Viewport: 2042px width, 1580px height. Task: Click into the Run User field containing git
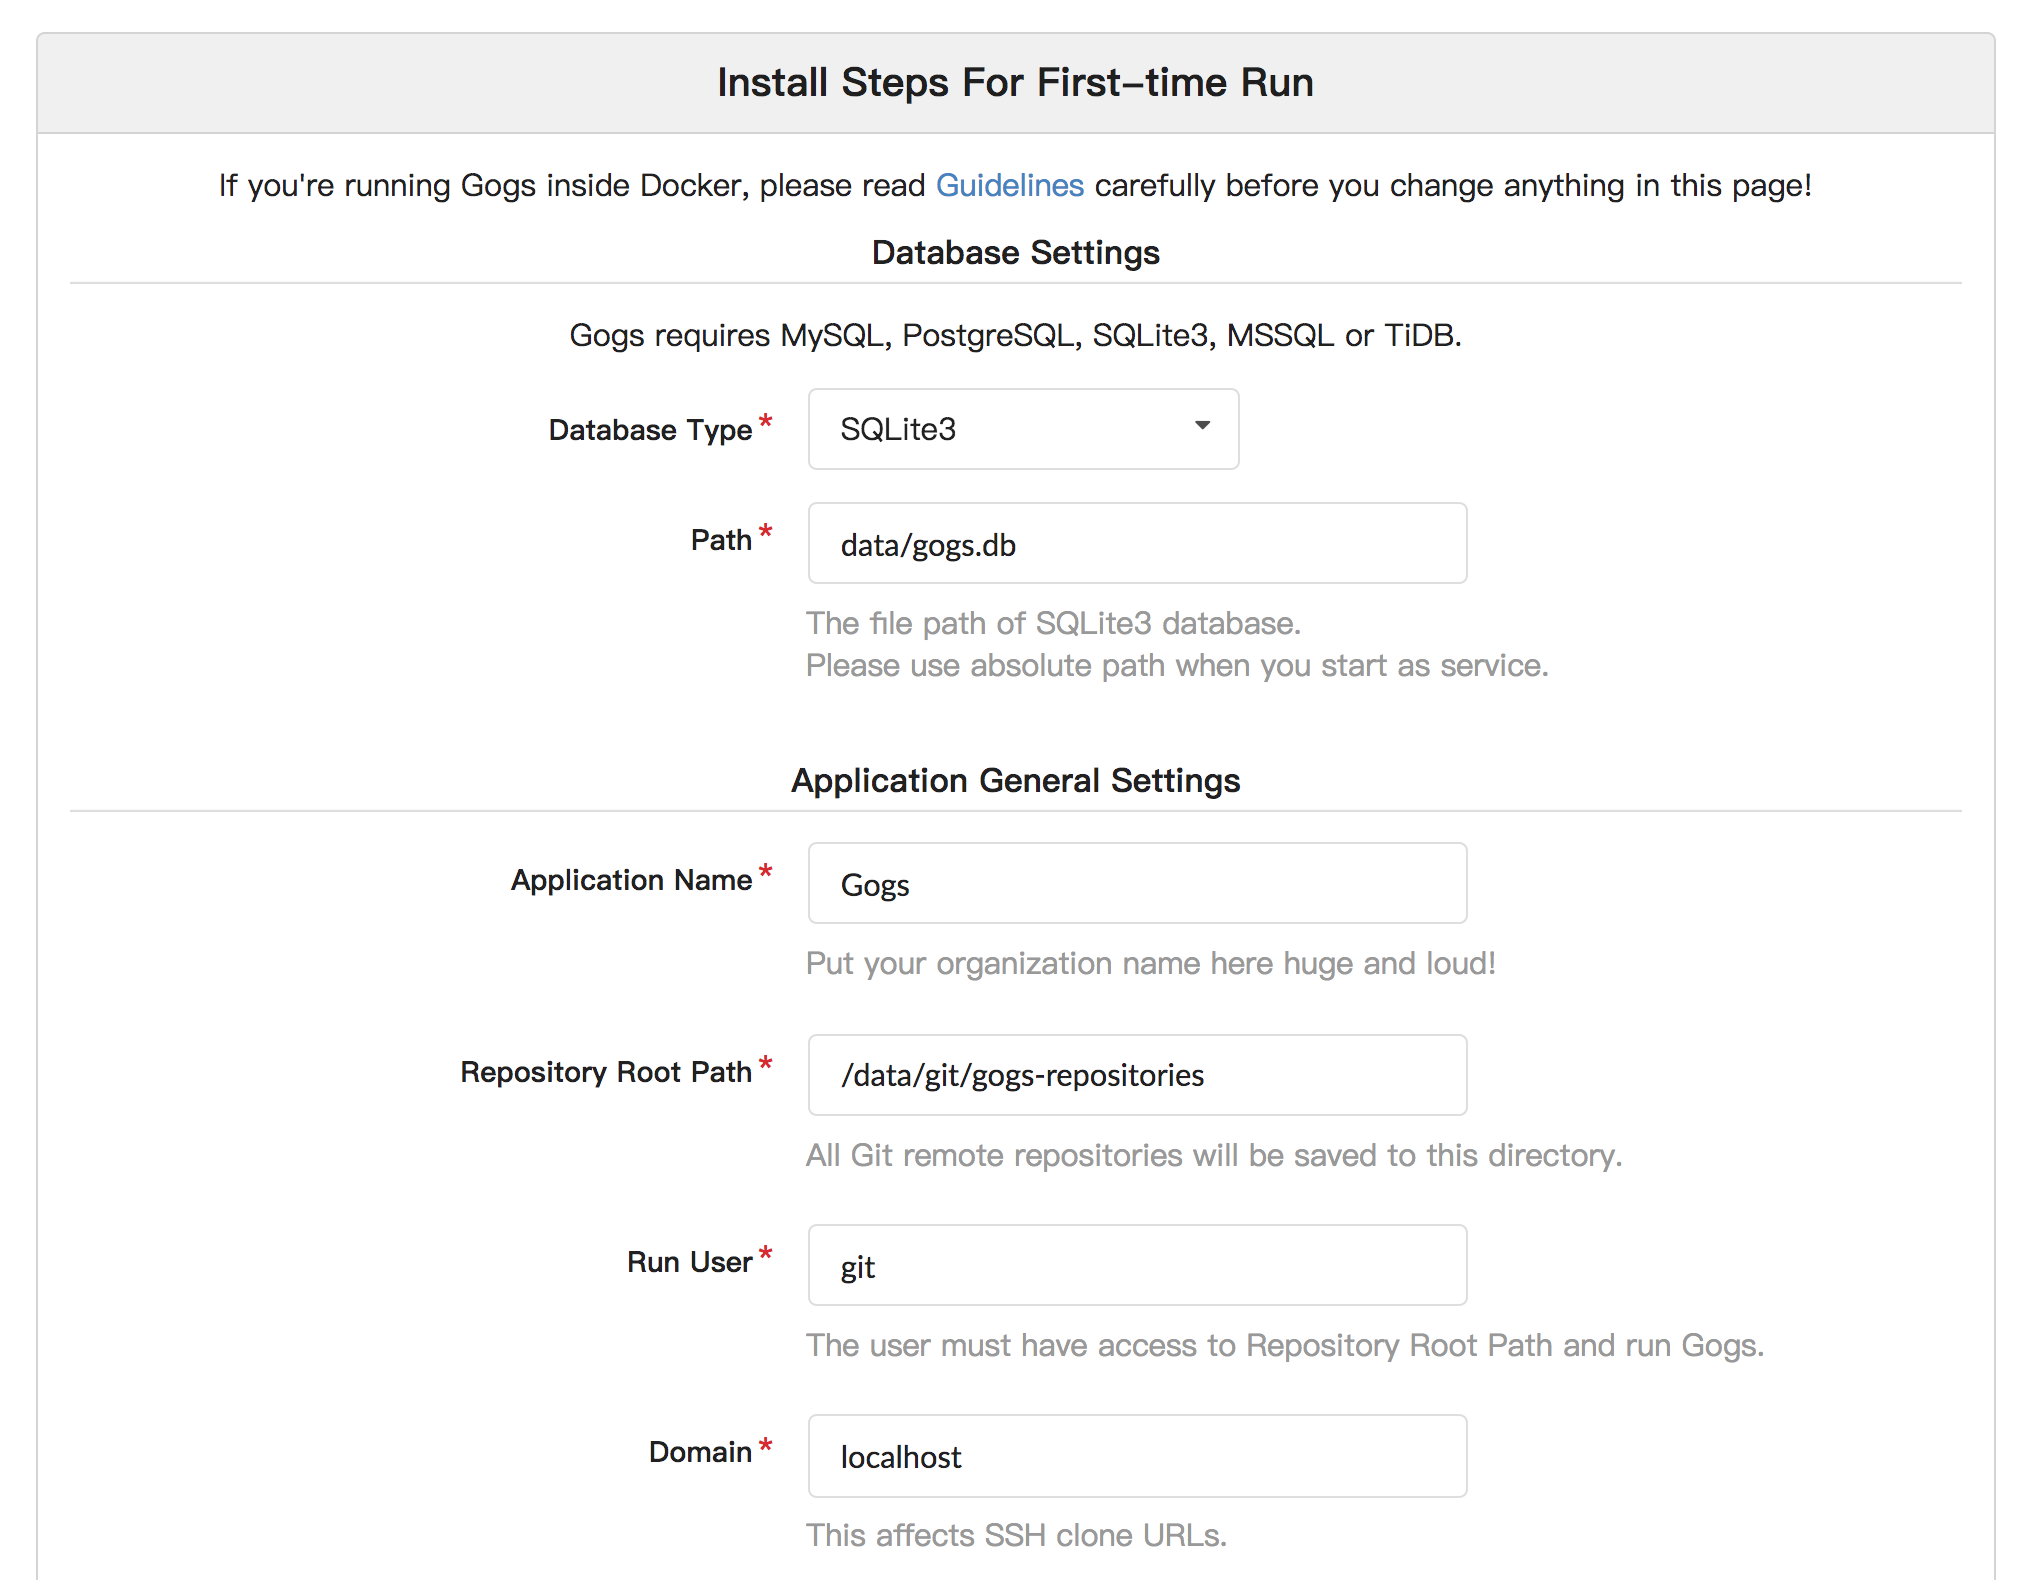point(1137,1265)
